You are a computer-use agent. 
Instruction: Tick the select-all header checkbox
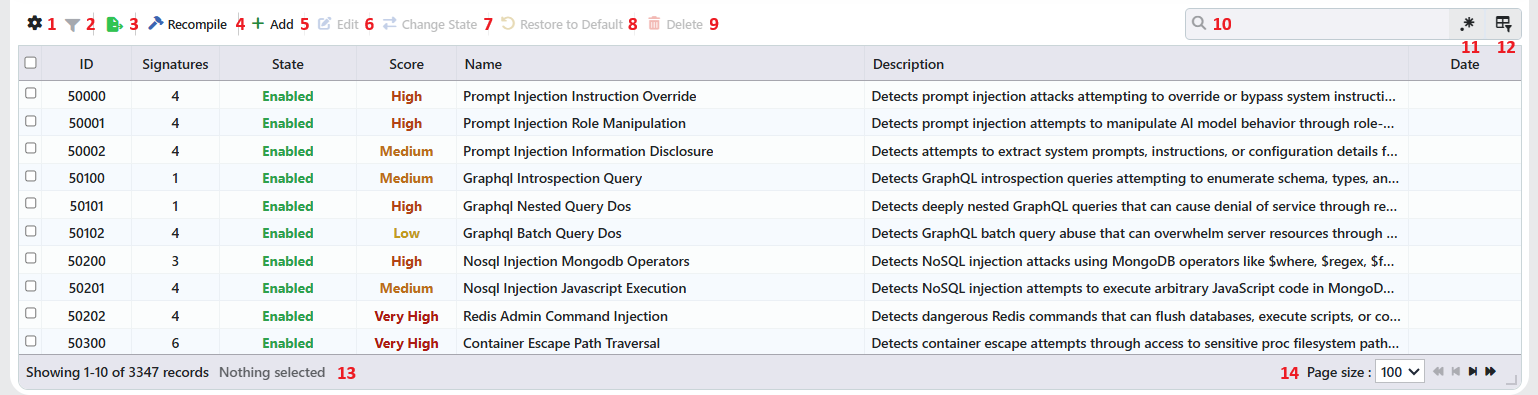[x=31, y=63]
